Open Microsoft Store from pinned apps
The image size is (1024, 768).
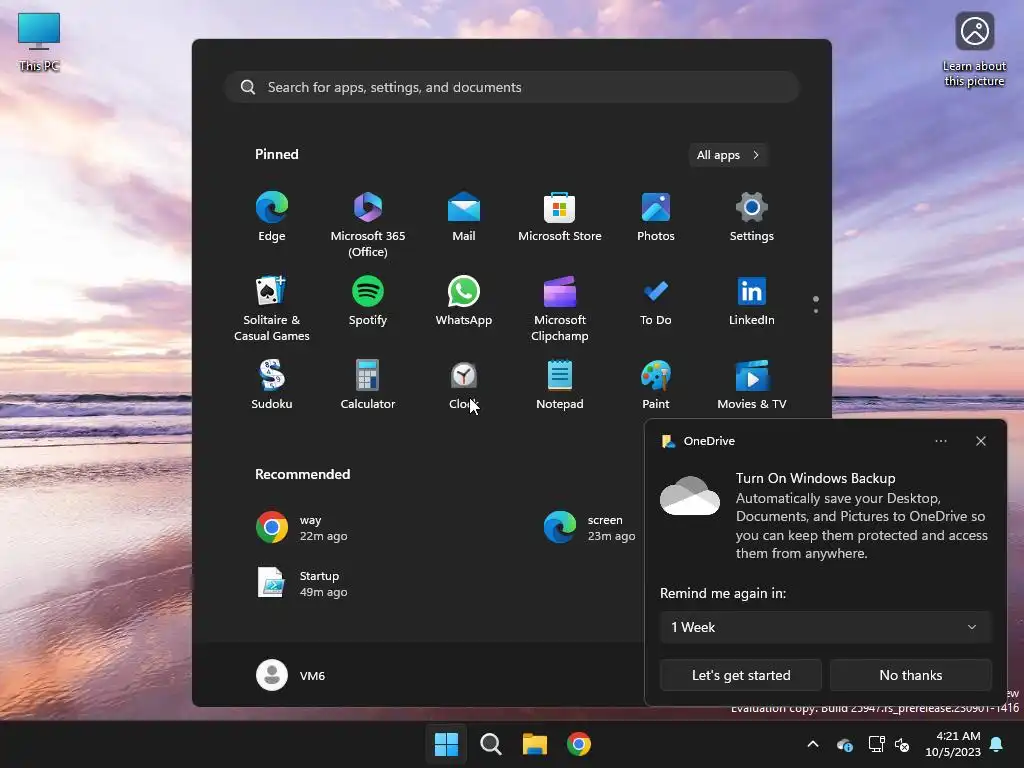pyautogui.click(x=560, y=217)
